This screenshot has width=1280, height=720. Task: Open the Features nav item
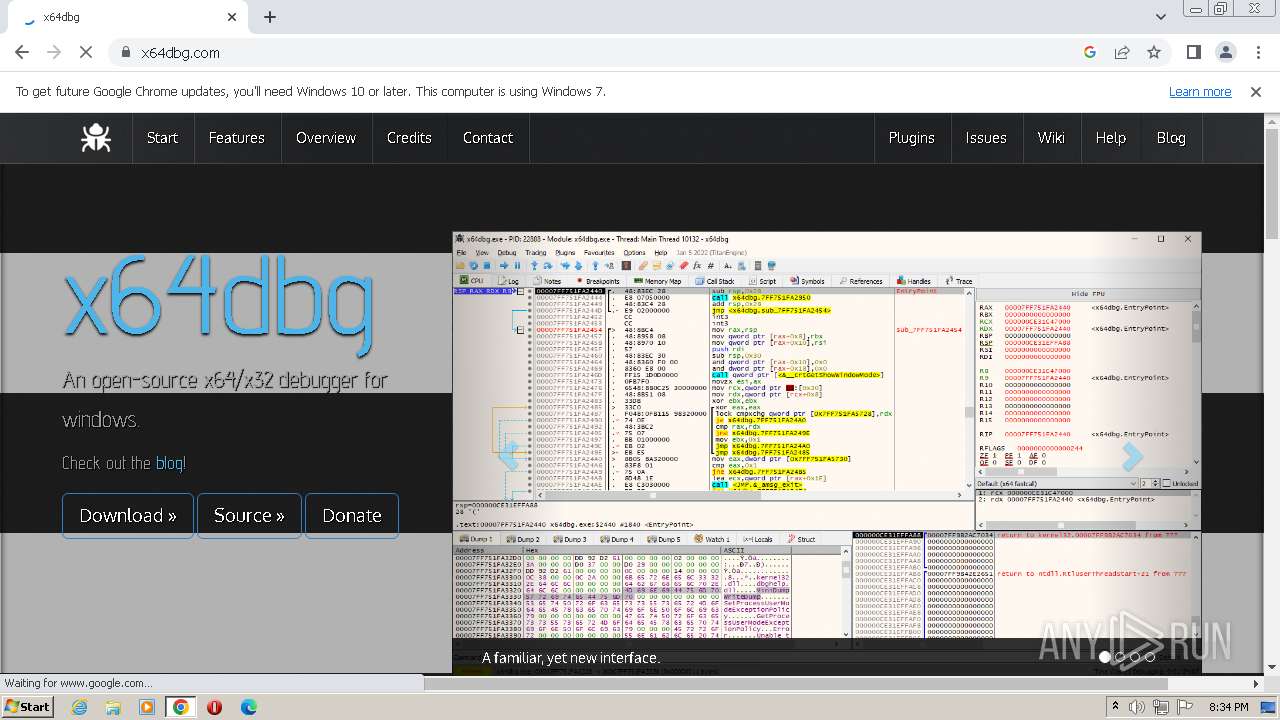237,138
